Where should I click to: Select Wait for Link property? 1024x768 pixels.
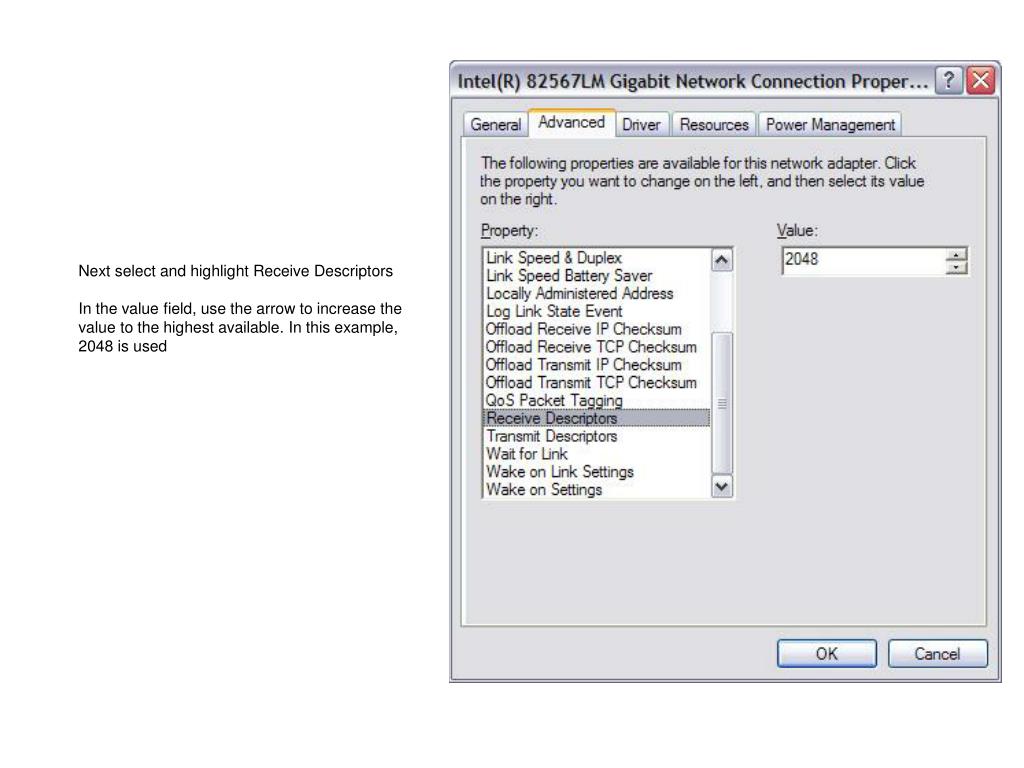pos(596,454)
